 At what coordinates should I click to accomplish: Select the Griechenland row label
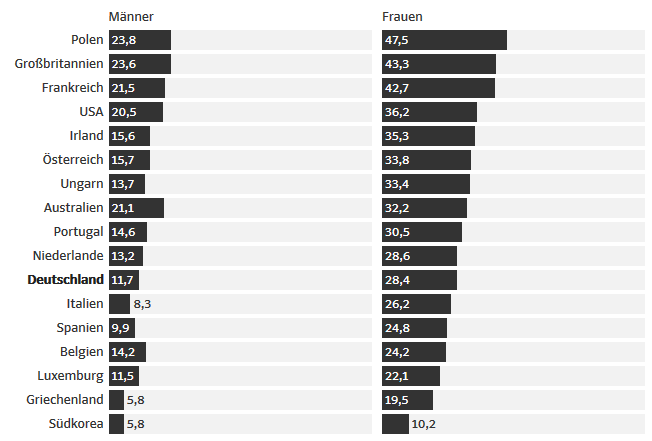tap(65, 400)
